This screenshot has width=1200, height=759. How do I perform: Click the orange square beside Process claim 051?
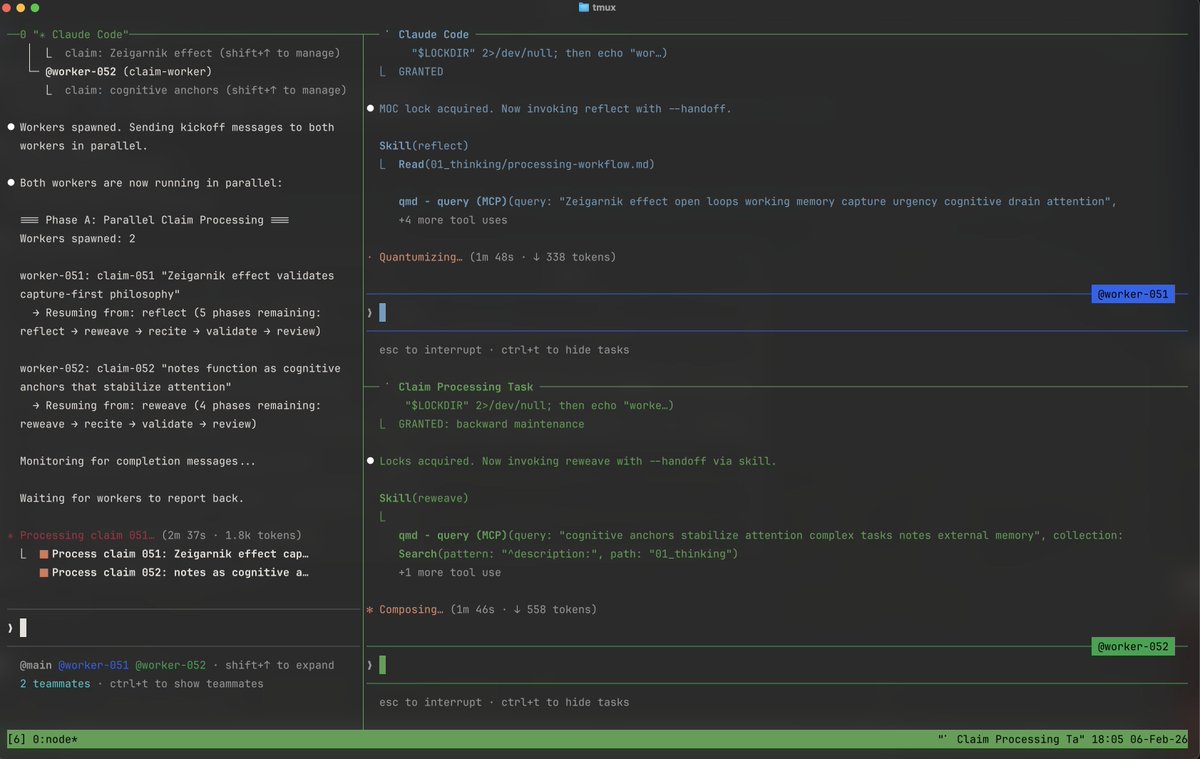(44, 554)
